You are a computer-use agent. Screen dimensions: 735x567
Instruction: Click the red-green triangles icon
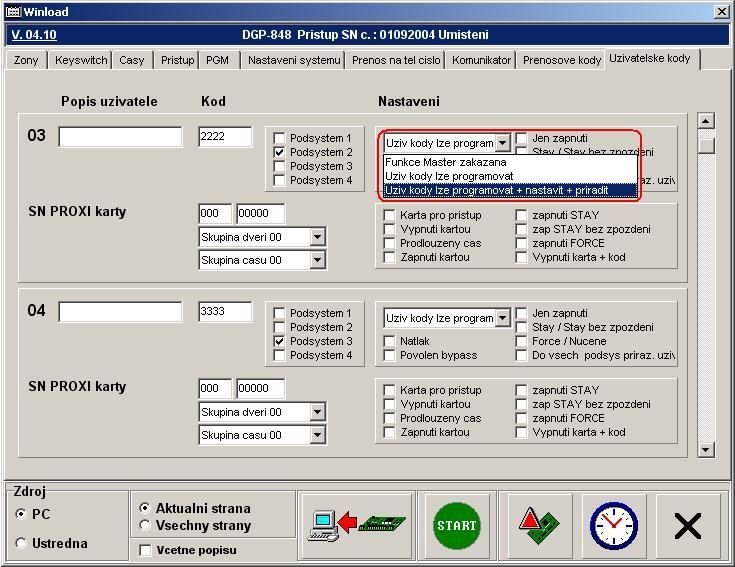pos(537,525)
